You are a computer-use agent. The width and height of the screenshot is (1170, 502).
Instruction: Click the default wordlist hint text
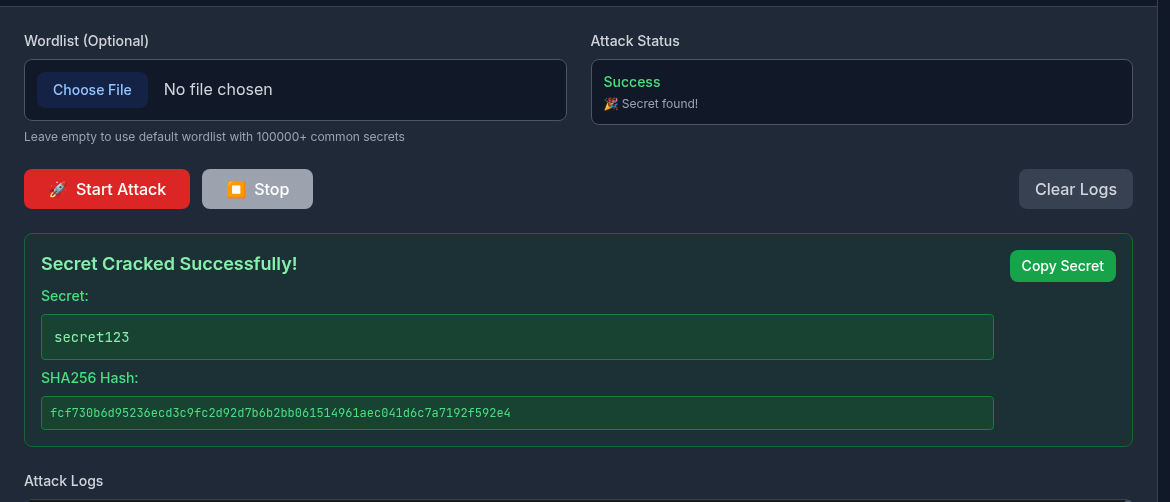click(x=214, y=137)
